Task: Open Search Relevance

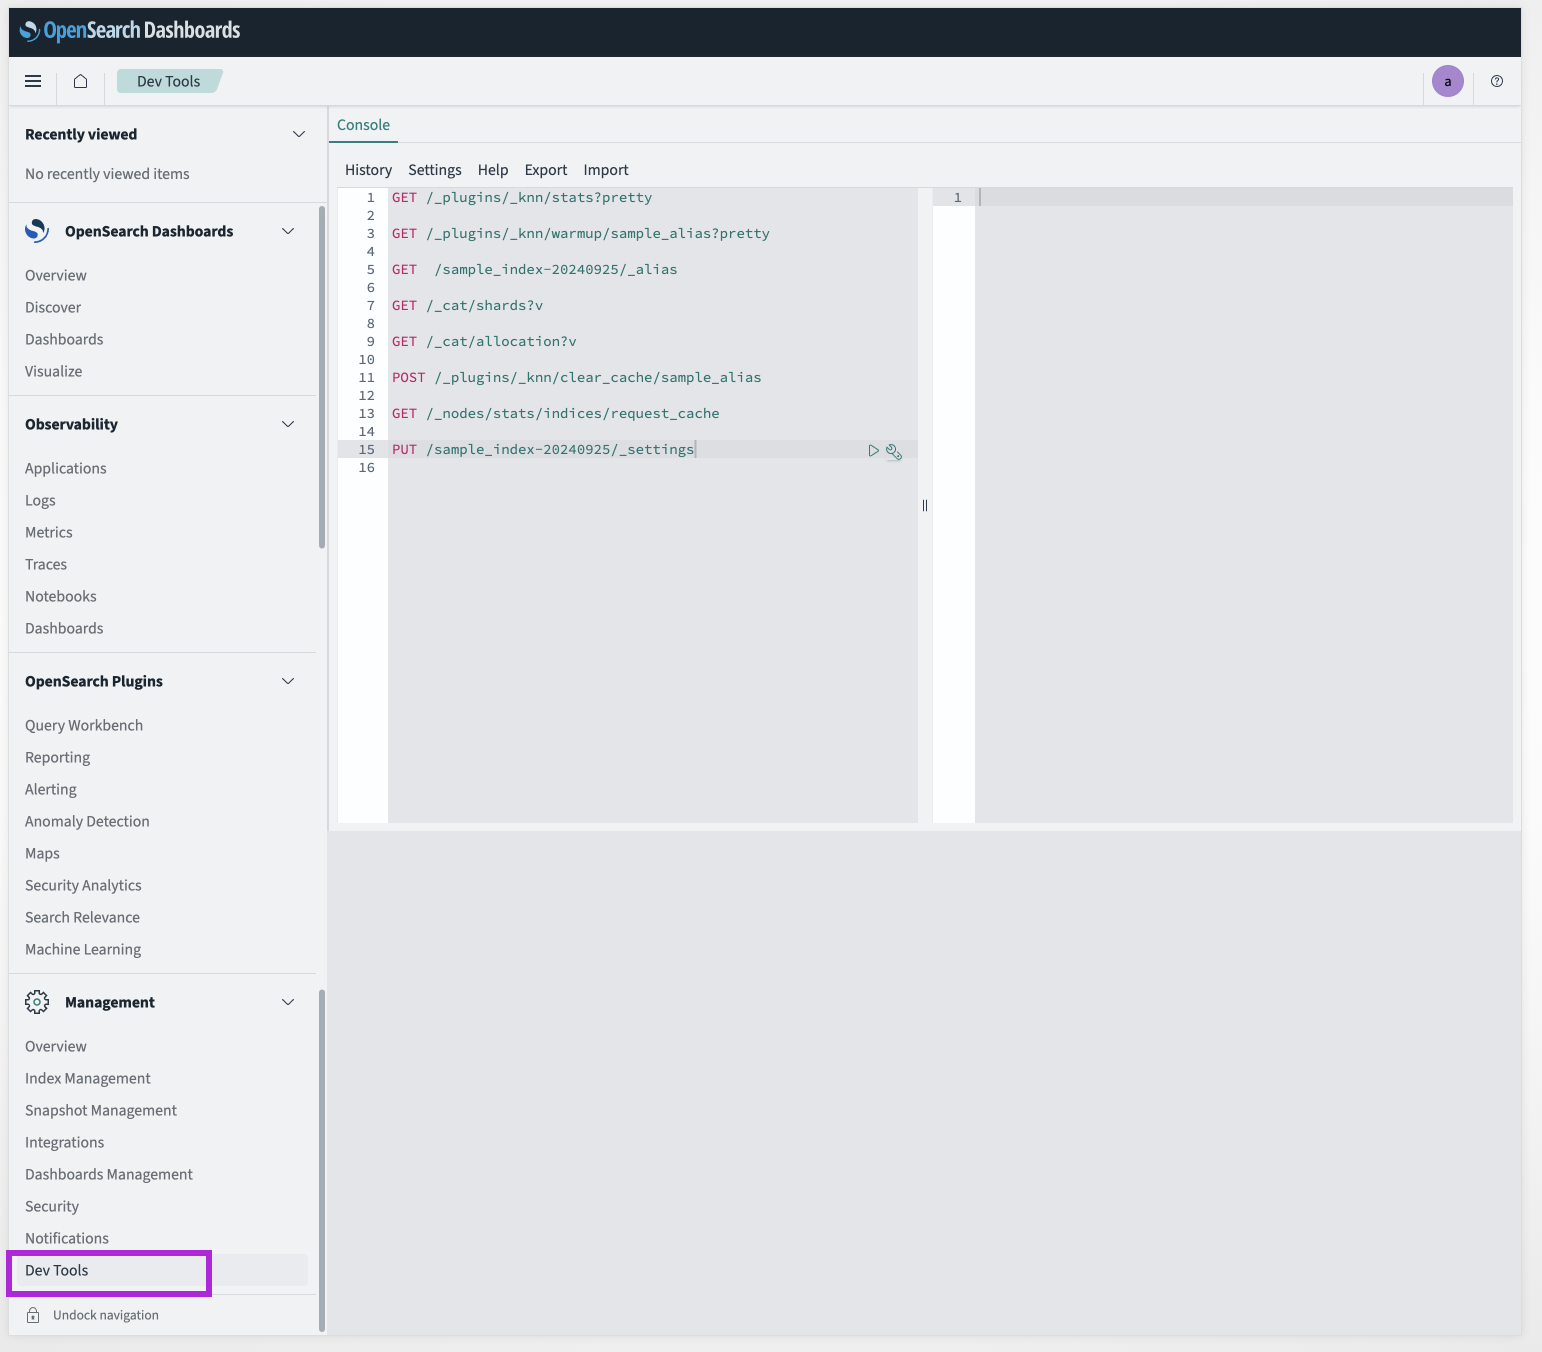Action: [82, 917]
